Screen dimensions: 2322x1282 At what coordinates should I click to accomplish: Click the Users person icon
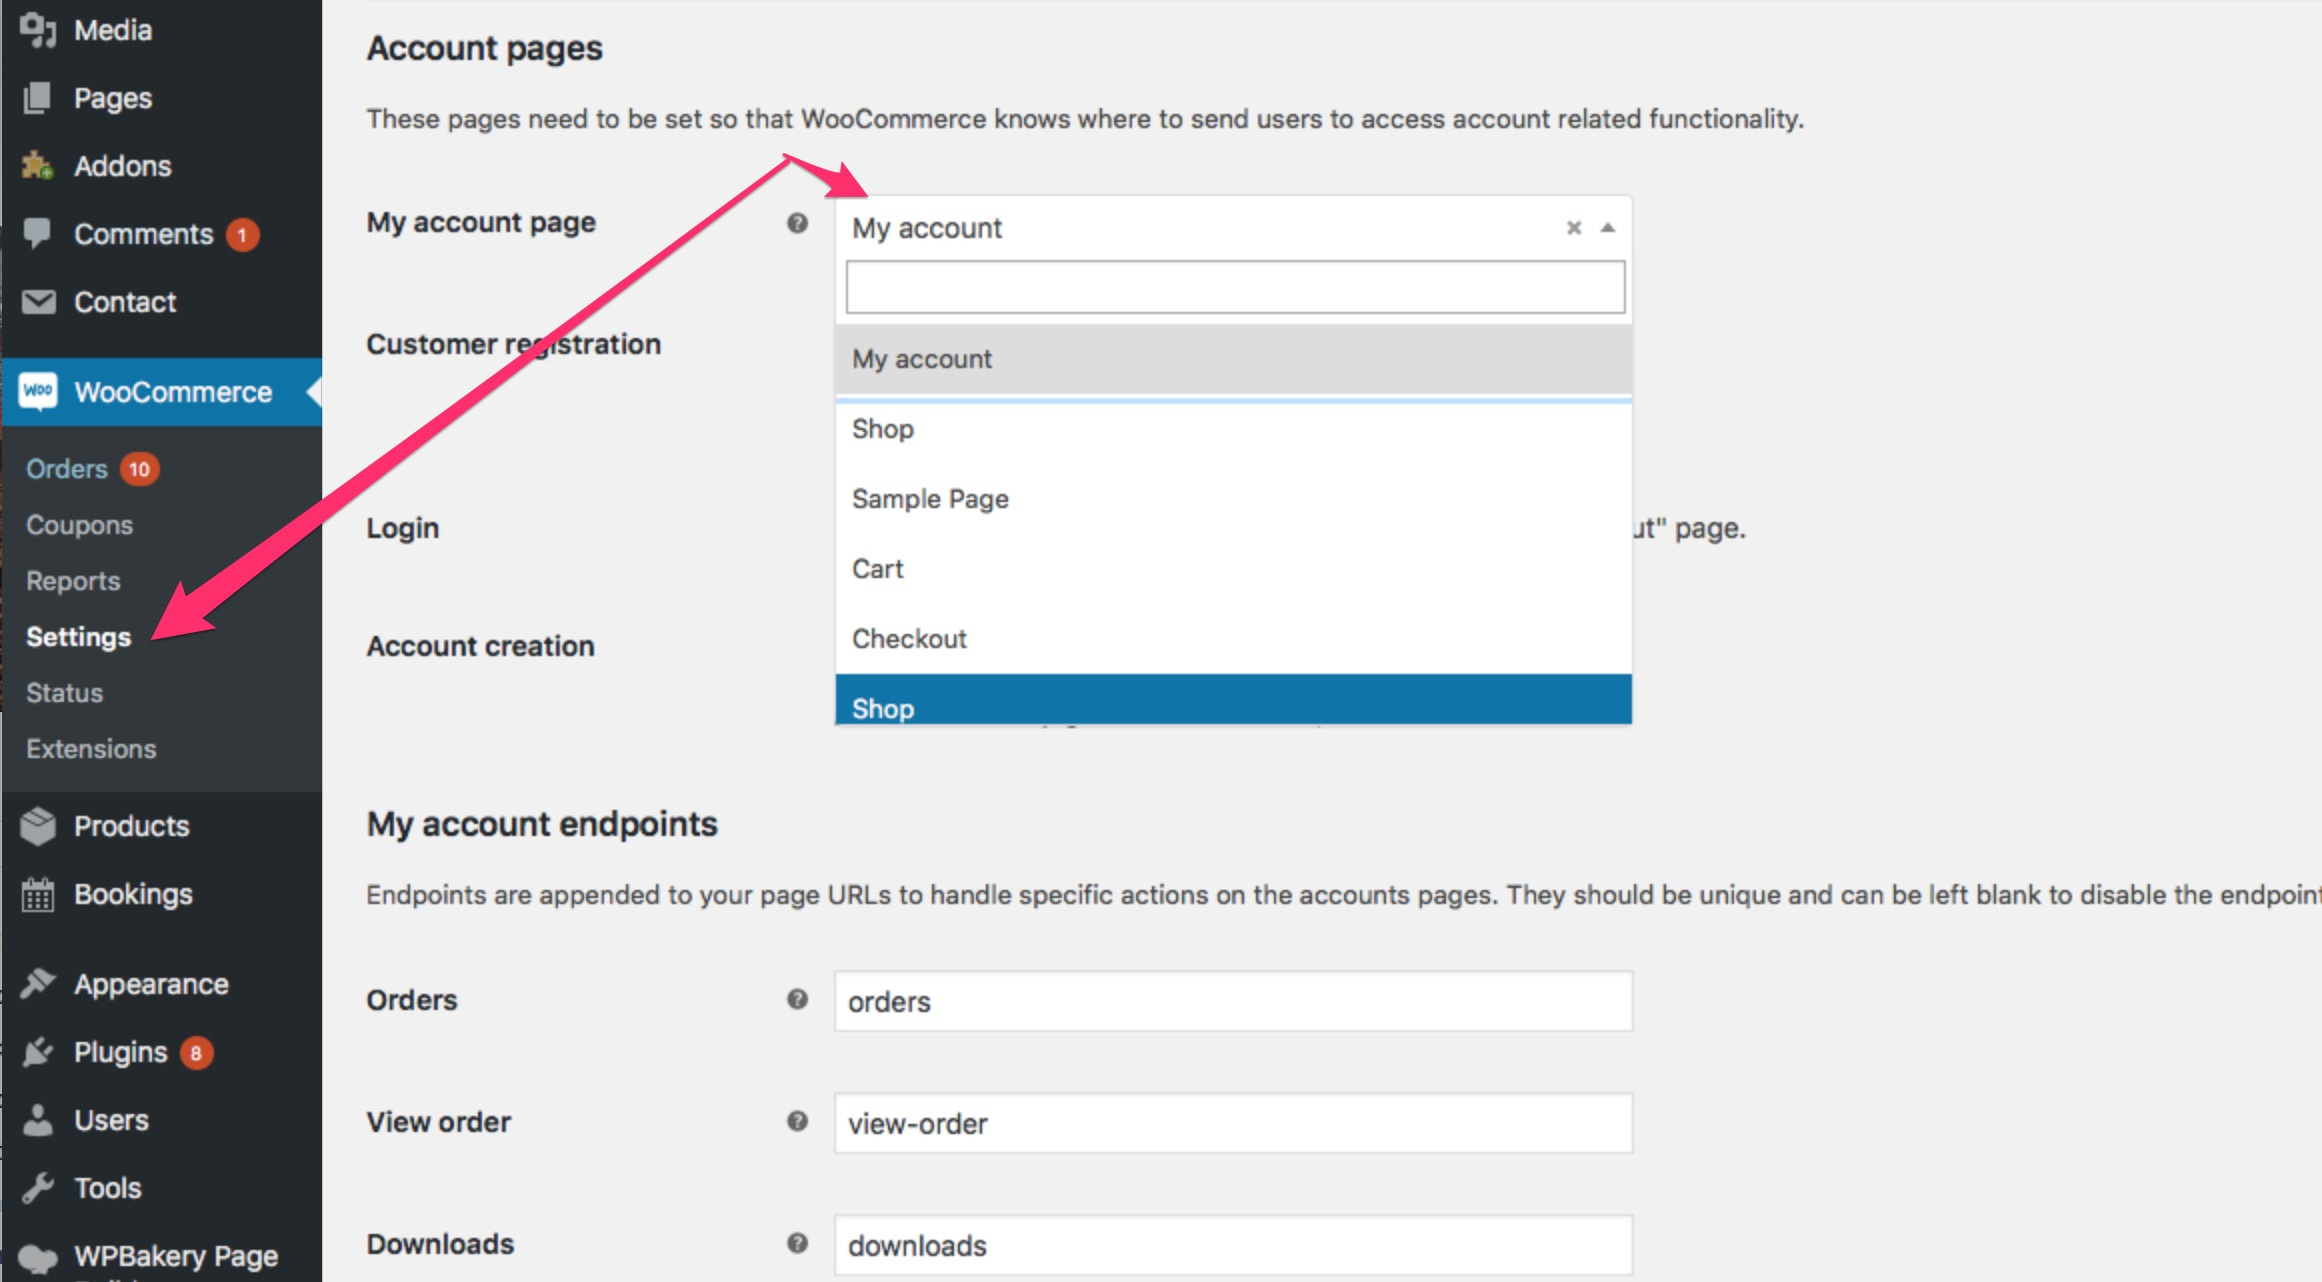(x=38, y=1120)
